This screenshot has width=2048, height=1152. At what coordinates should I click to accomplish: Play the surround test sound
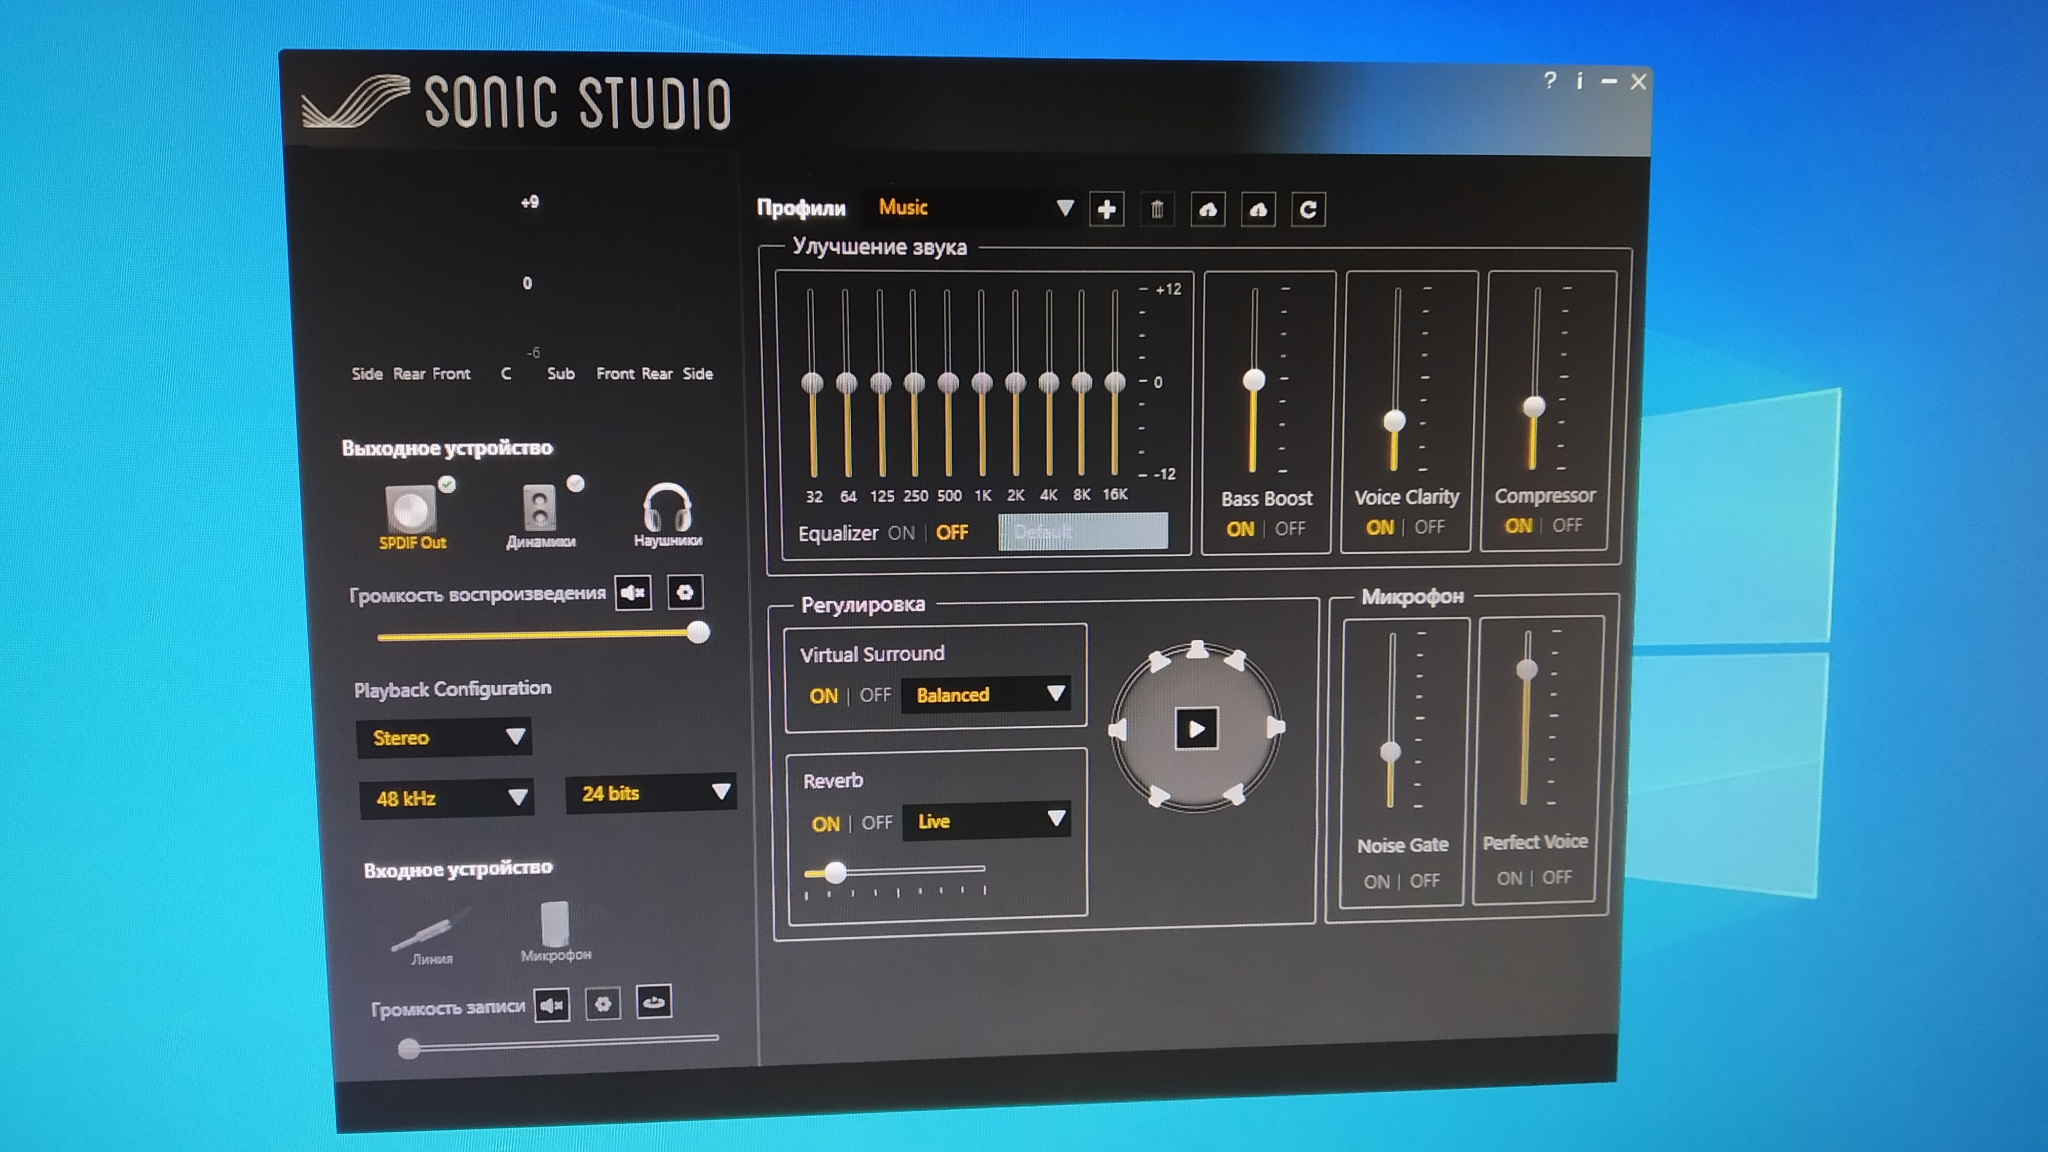click(x=1196, y=728)
